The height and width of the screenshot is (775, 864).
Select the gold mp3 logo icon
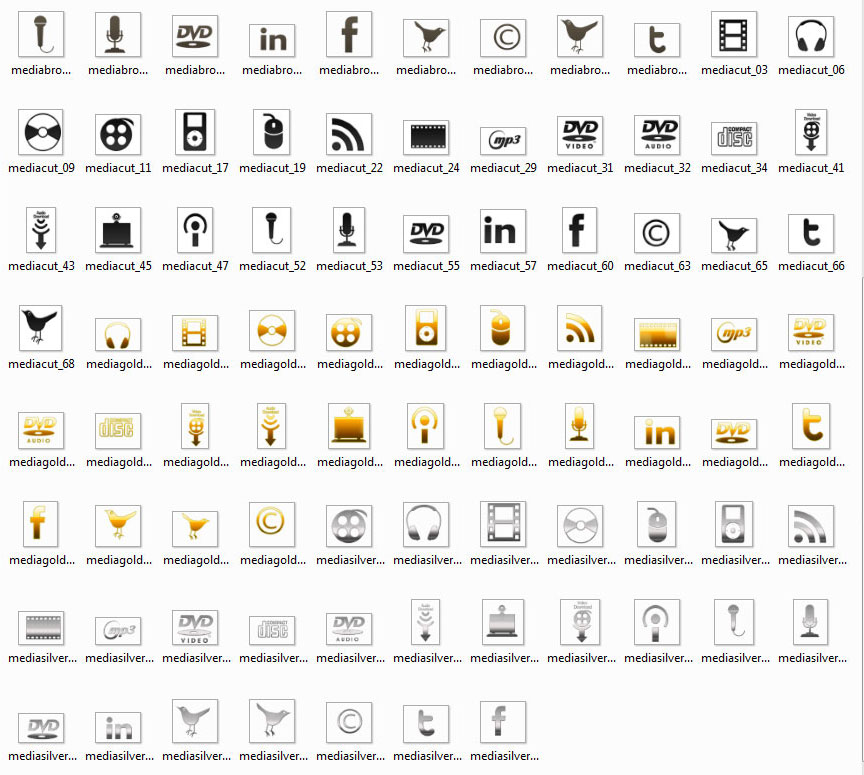coord(734,335)
